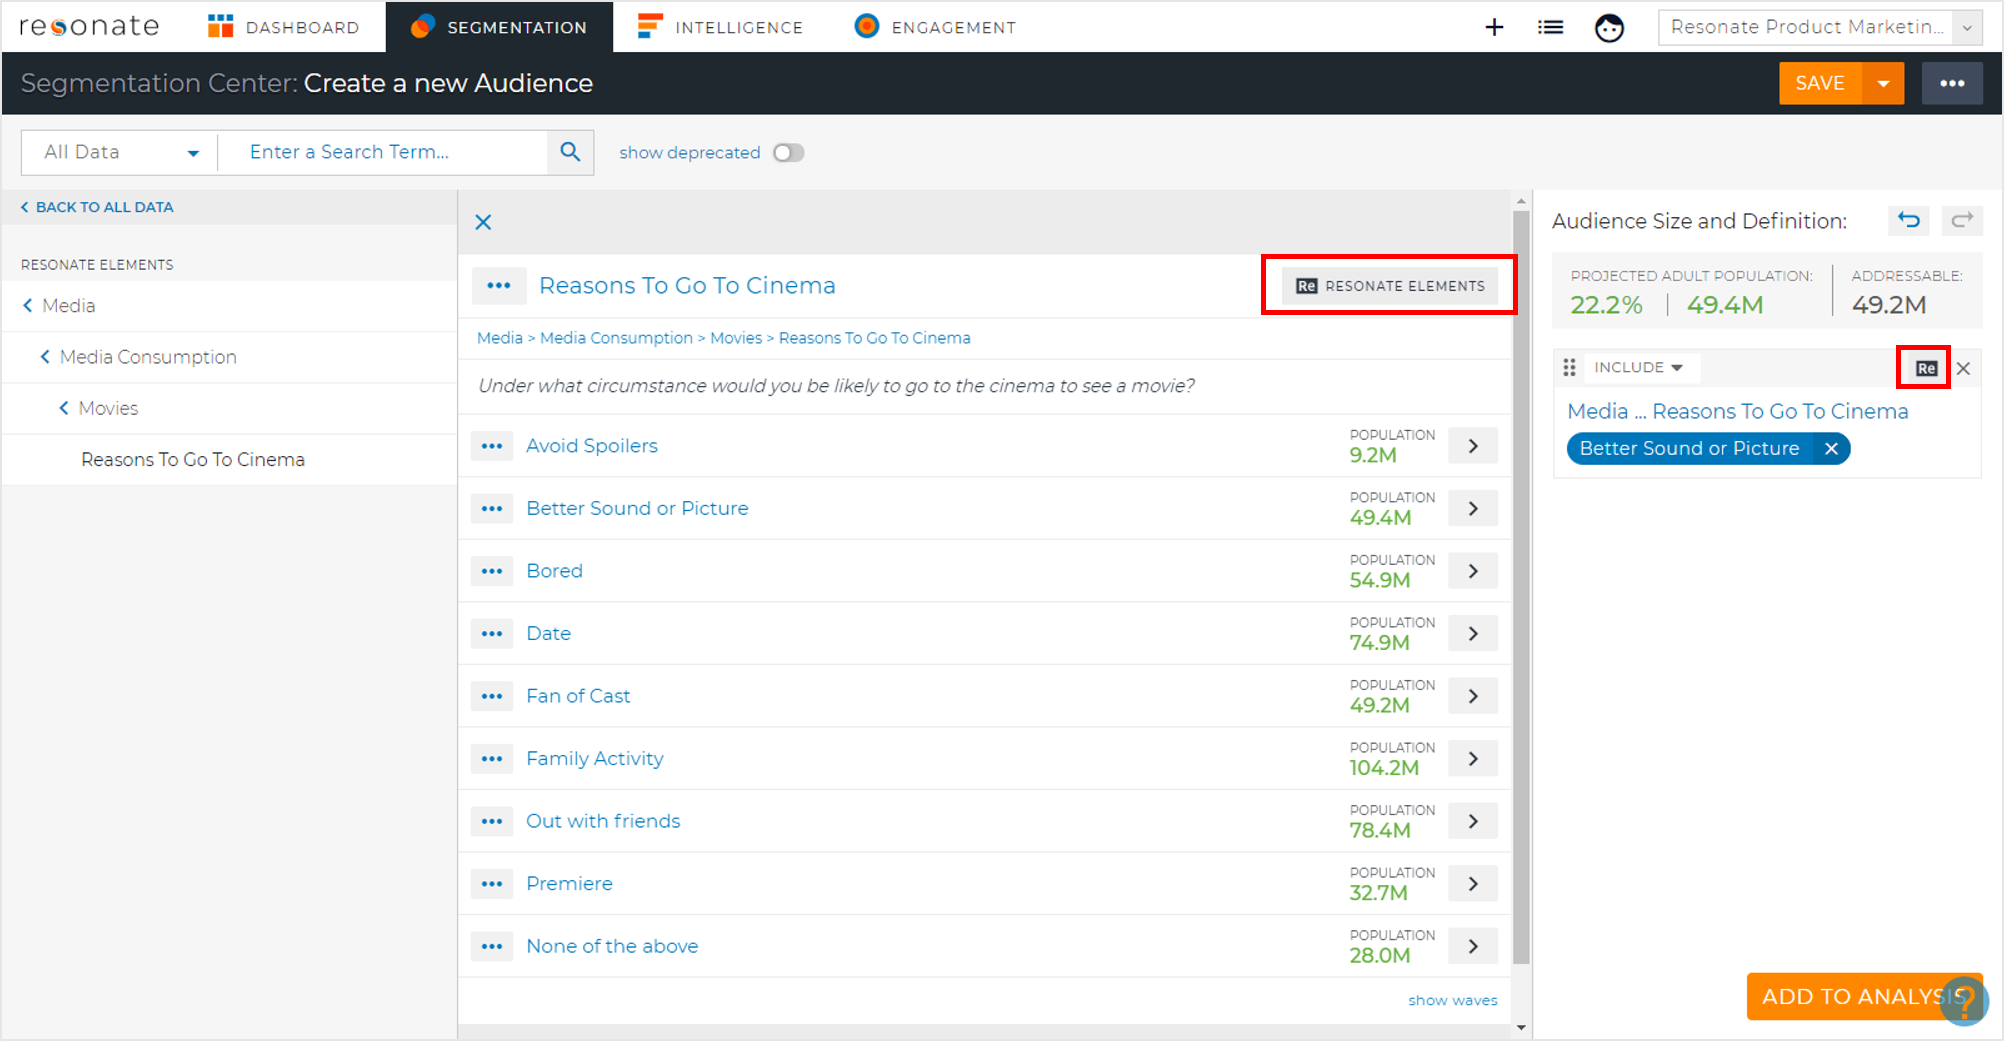Click the scrollbar up arrow of attribute list
The width and height of the screenshot is (2004, 1041).
click(1521, 201)
